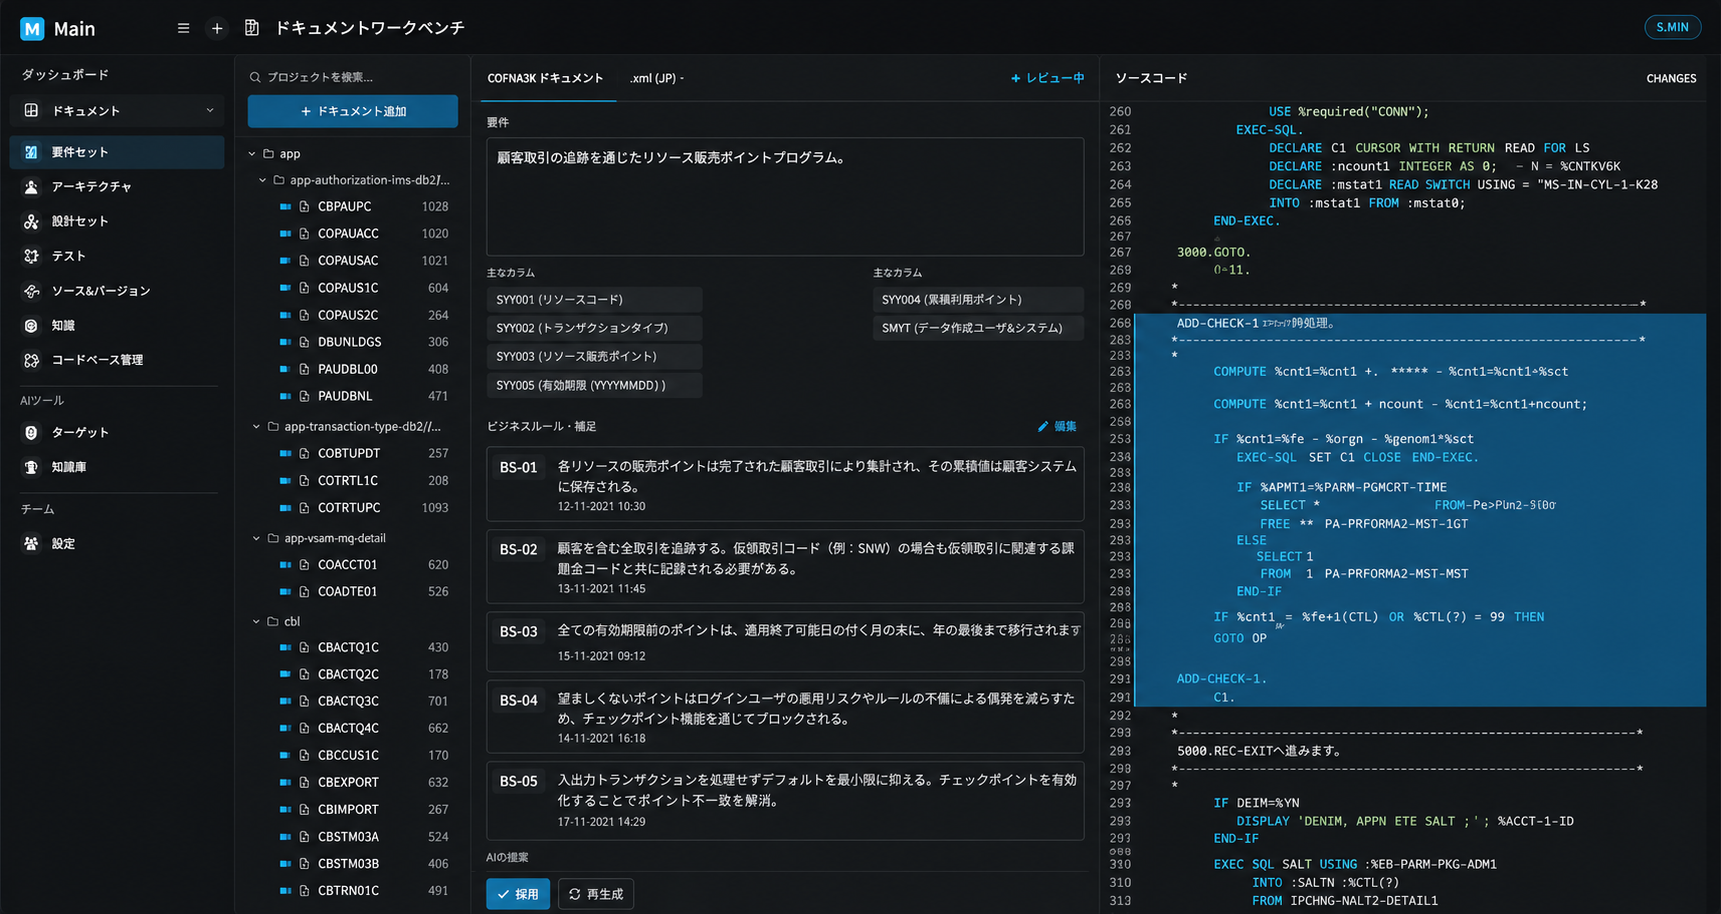The image size is (1721, 914).
Task: Click the file icon of CBPAUPC
Action: (304, 207)
